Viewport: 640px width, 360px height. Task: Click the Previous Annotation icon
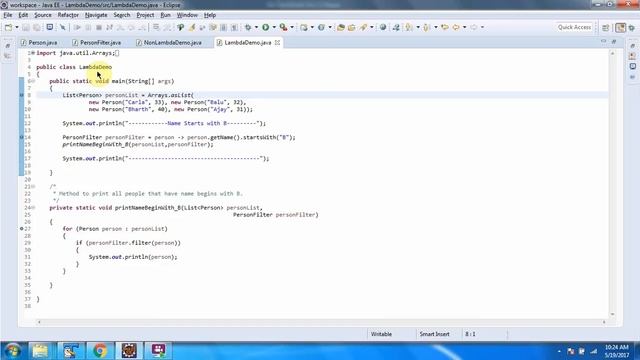(x=427, y=27)
